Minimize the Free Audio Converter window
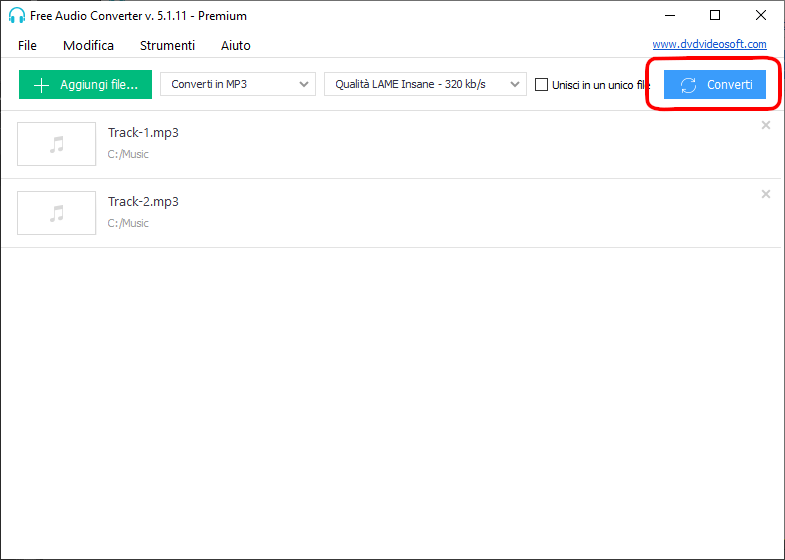Image resolution: width=785 pixels, height=560 pixels. [x=670, y=16]
